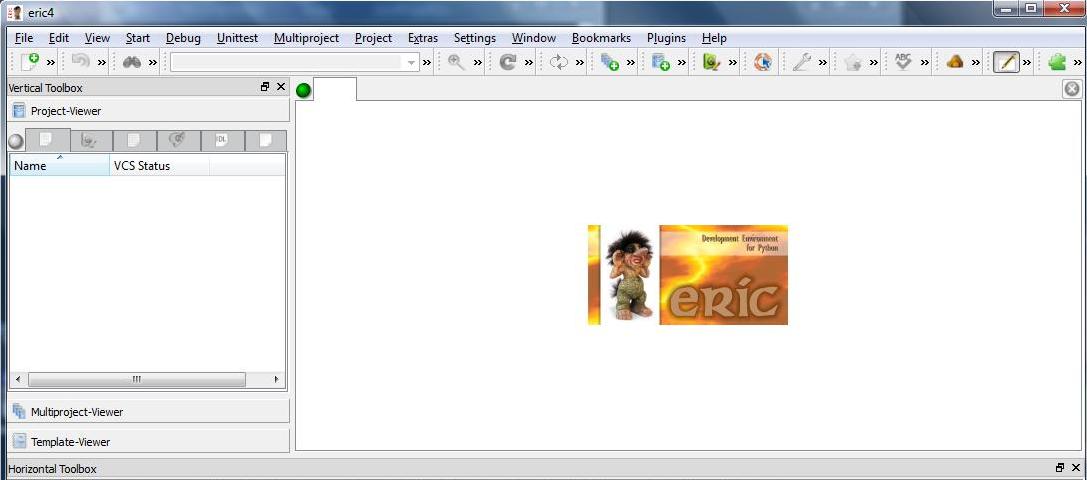
Task: Launch Qt Designer from the green toolbar icon
Action: (x=711, y=62)
